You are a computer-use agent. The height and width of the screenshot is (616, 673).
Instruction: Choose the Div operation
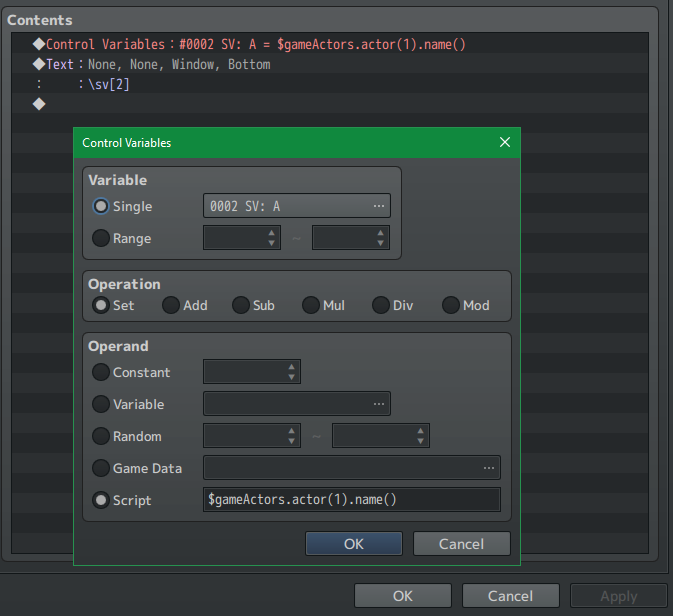pos(381,305)
